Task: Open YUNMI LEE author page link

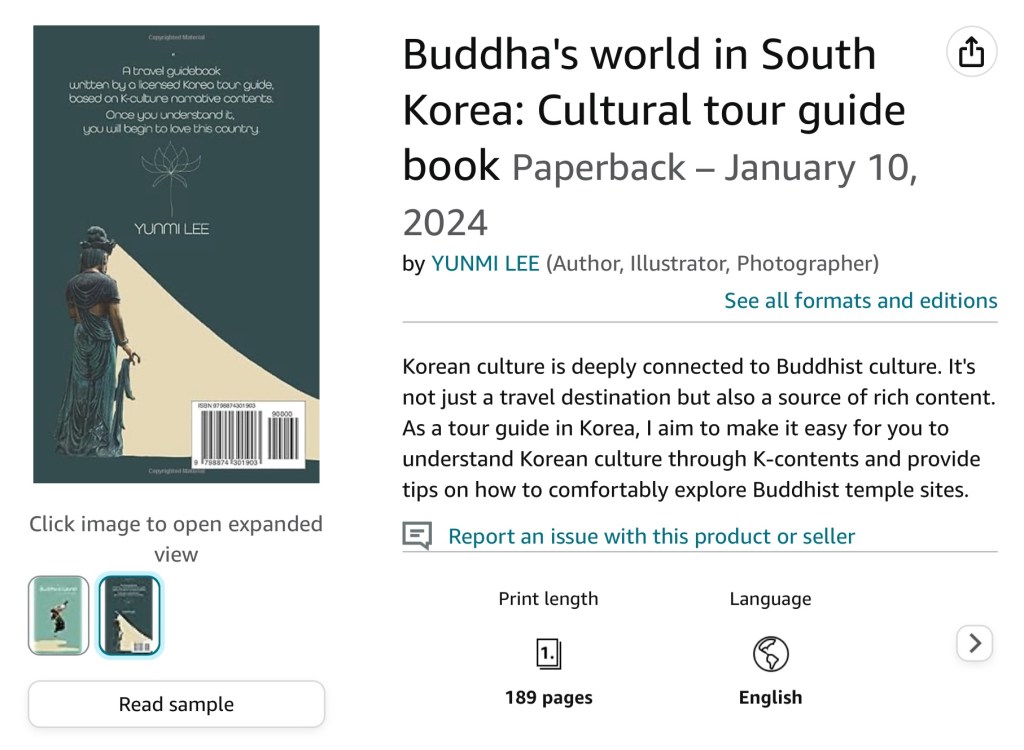Action: pos(485,264)
